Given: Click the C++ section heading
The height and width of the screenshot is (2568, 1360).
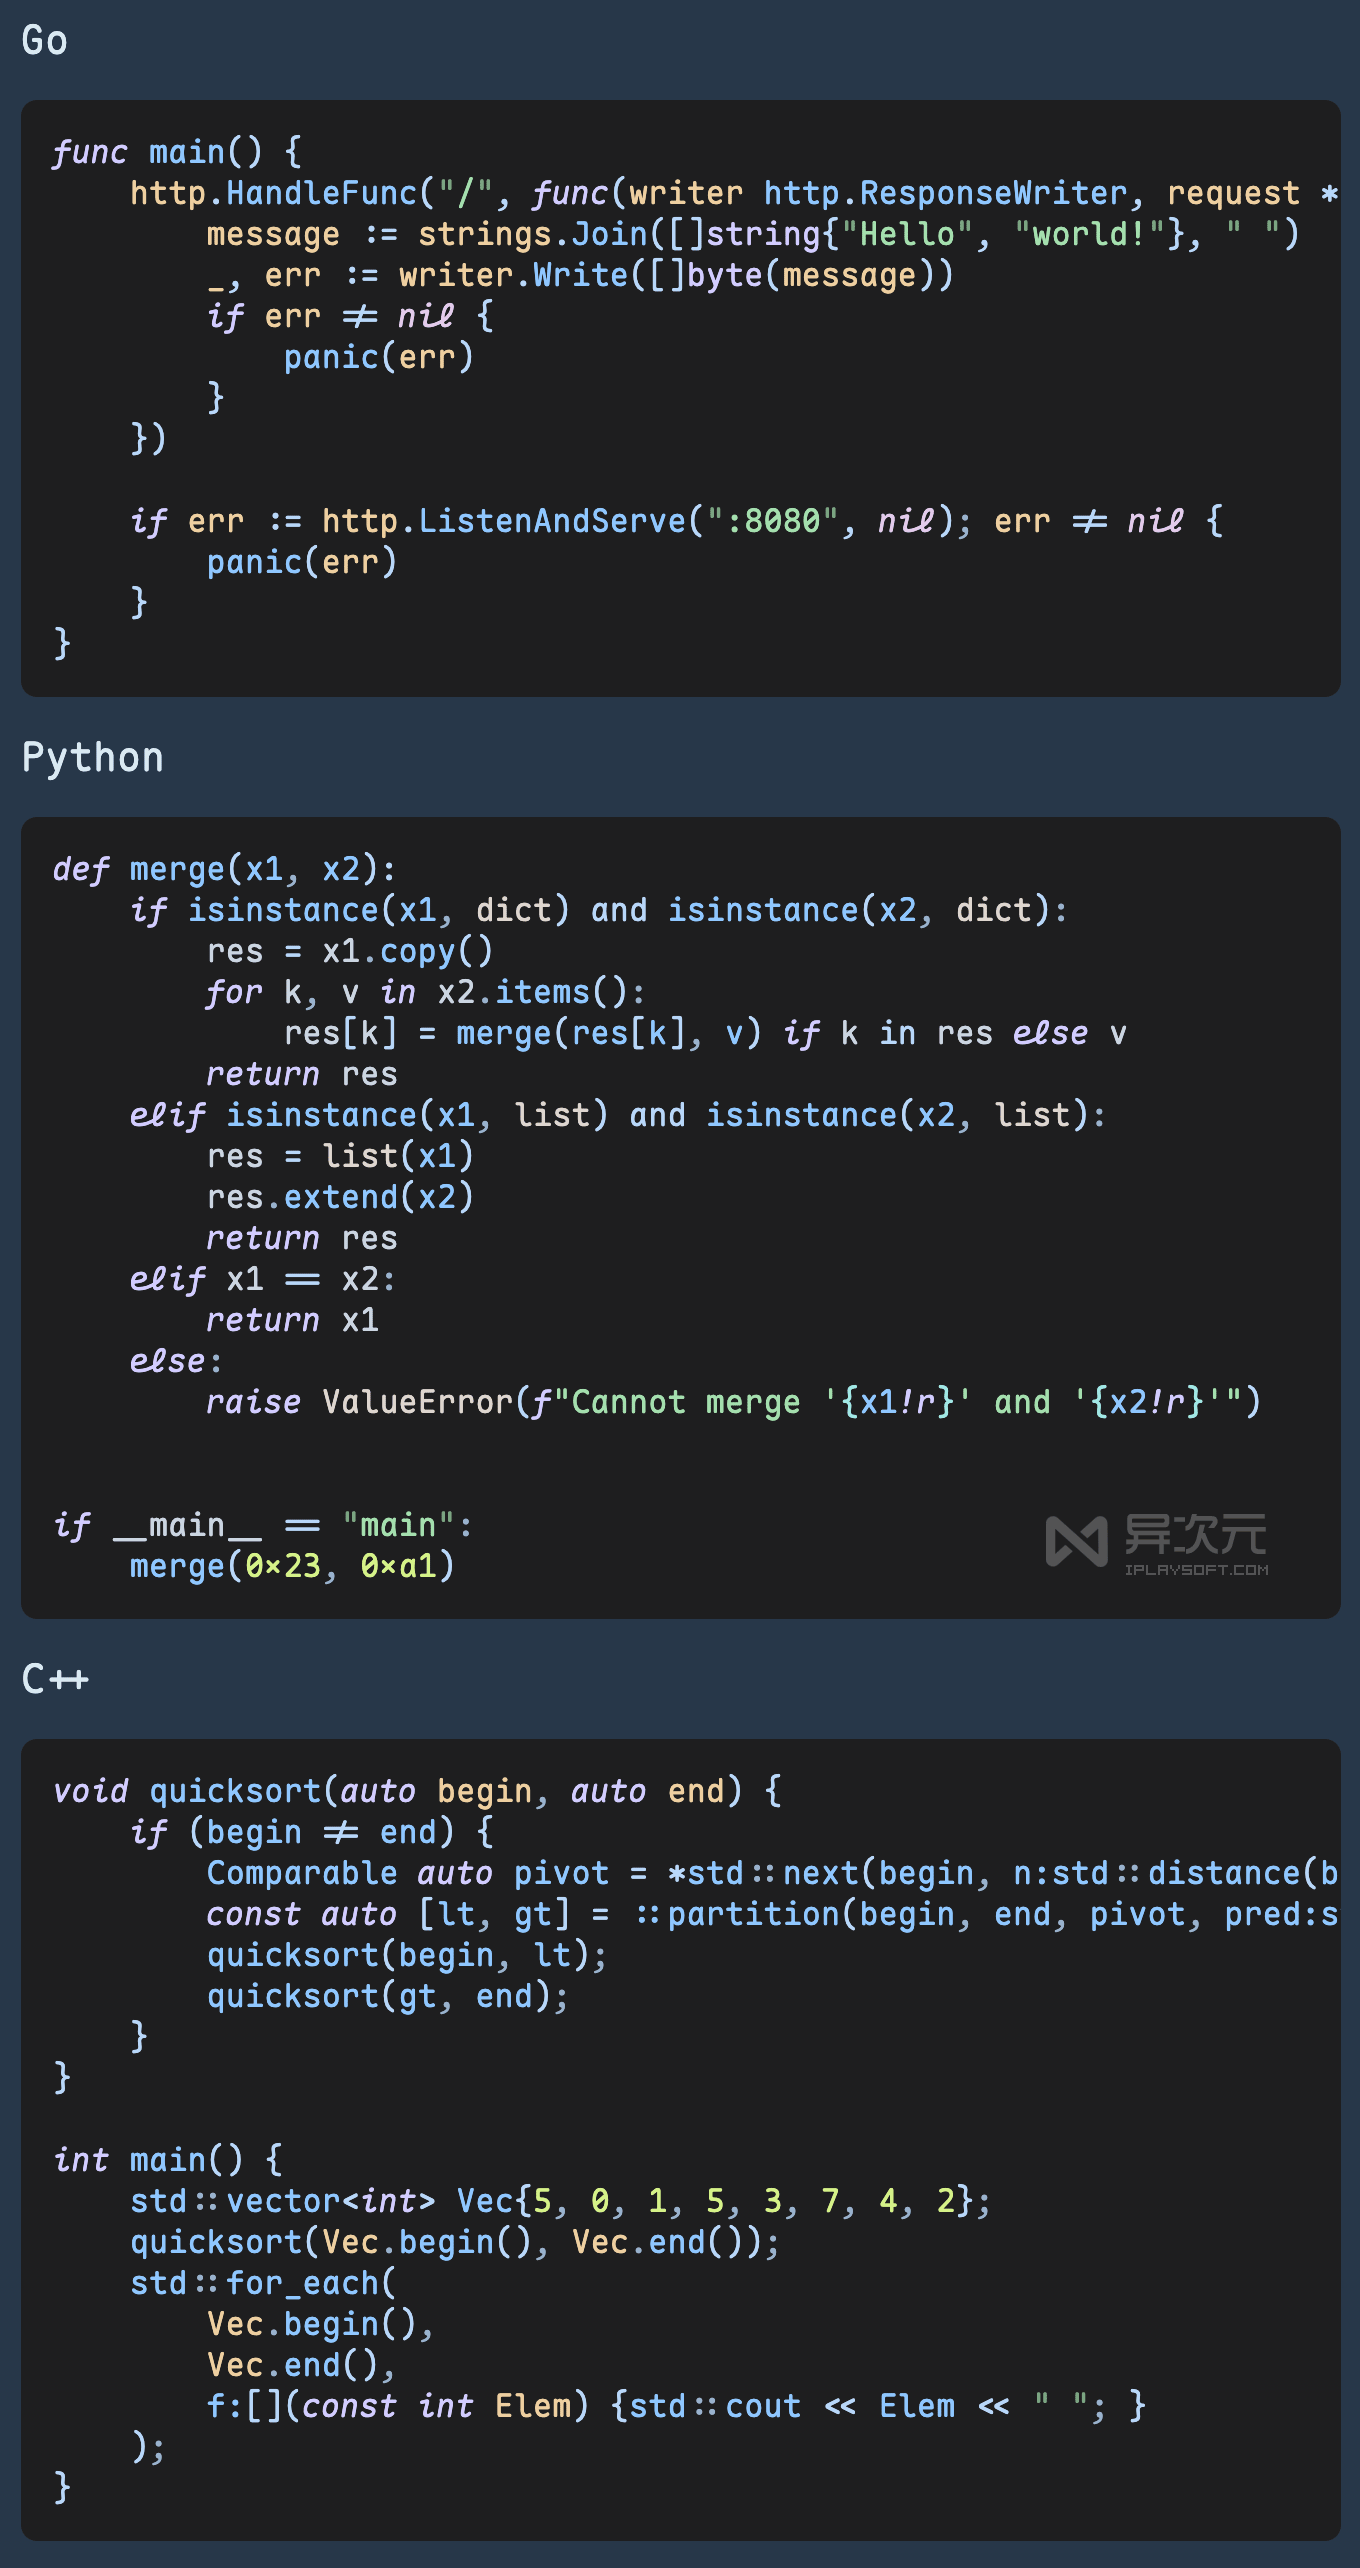Looking at the screenshot, I should [x=55, y=1679].
